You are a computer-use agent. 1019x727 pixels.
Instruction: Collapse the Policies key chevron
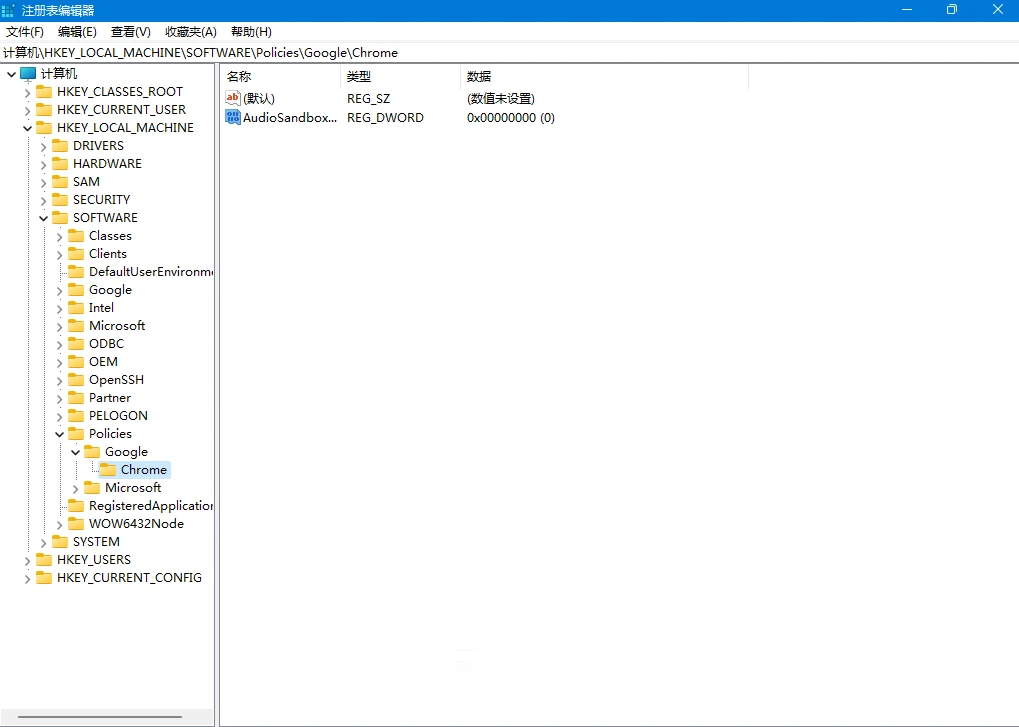pyautogui.click(x=60, y=434)
